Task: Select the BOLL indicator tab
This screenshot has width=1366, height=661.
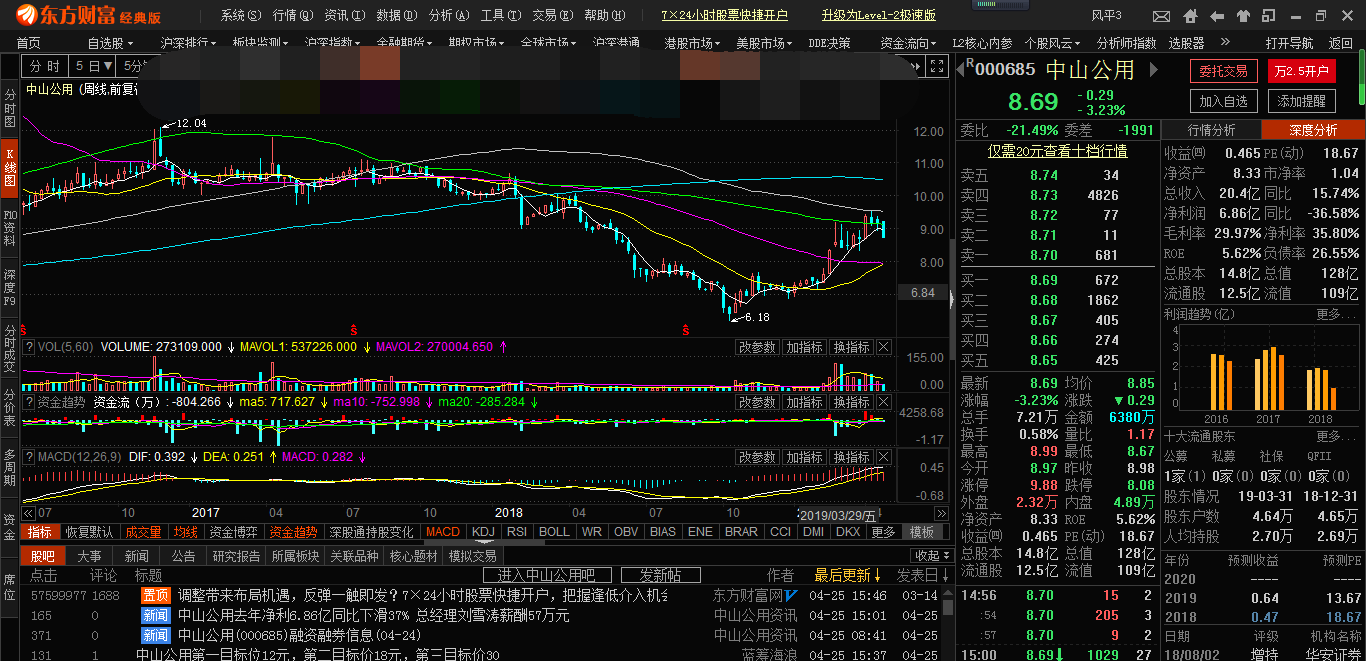Action: (x=554, y=532)
